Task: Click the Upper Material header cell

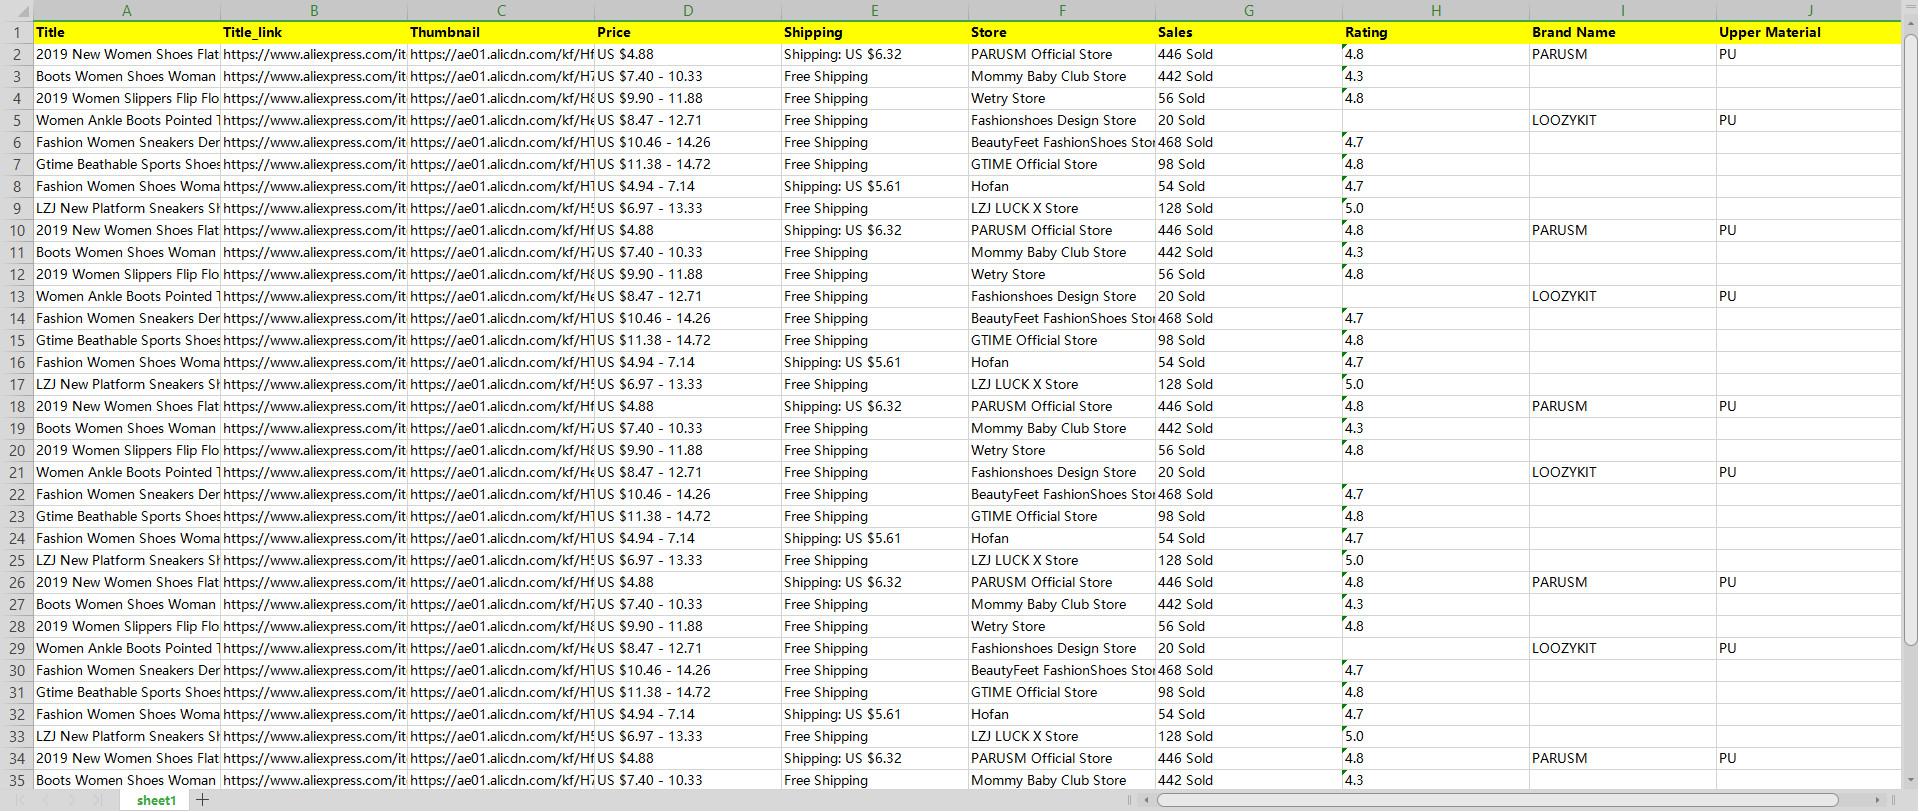Action: pos(1808,32)
